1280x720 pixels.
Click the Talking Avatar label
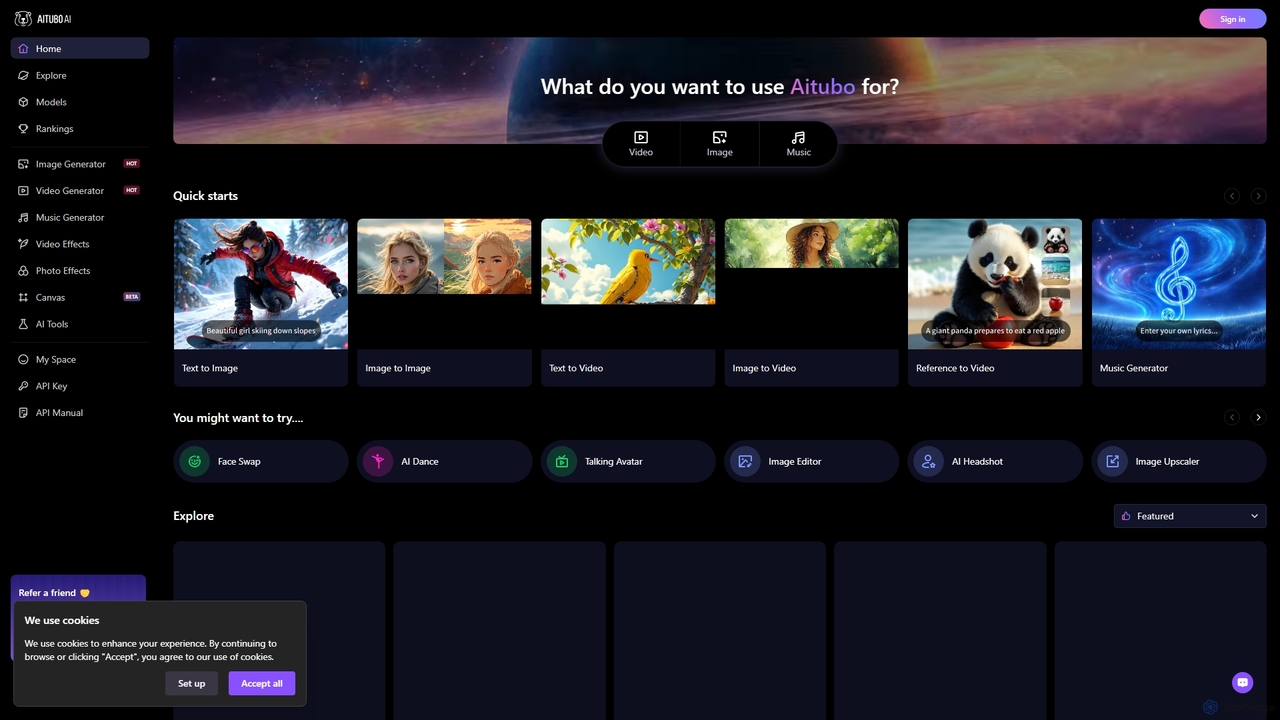pyautogui.click(x=614, y=462)
